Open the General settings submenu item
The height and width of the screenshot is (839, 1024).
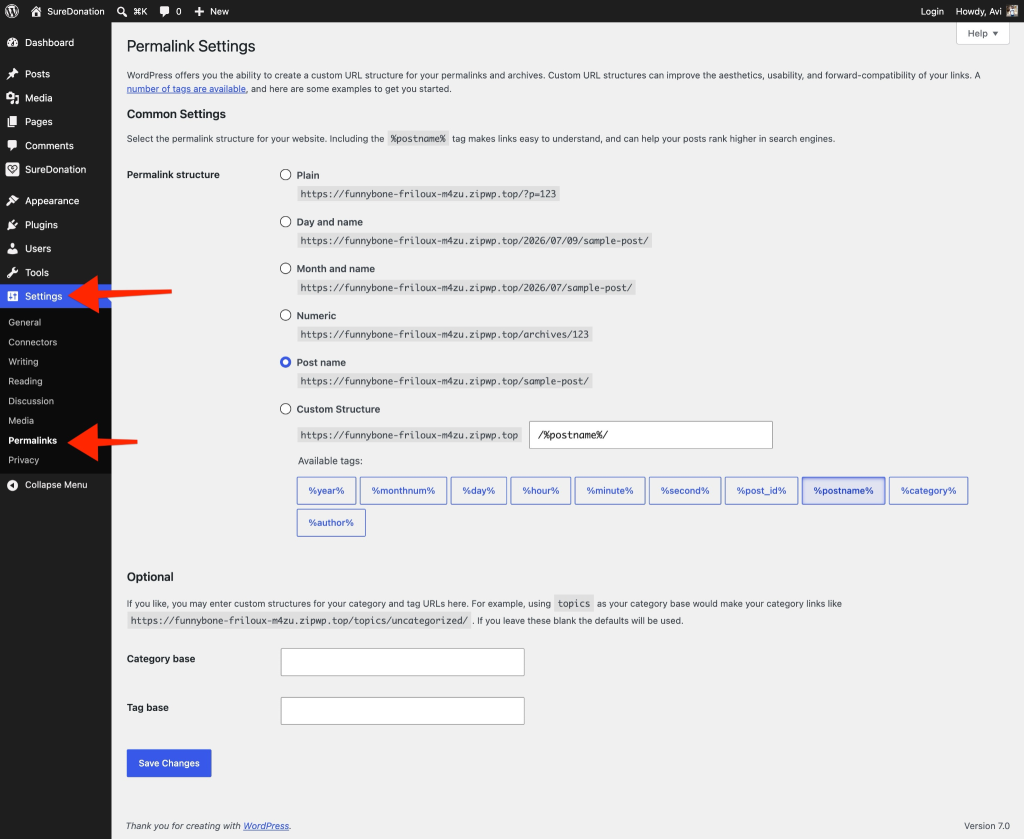pos(25,323)
